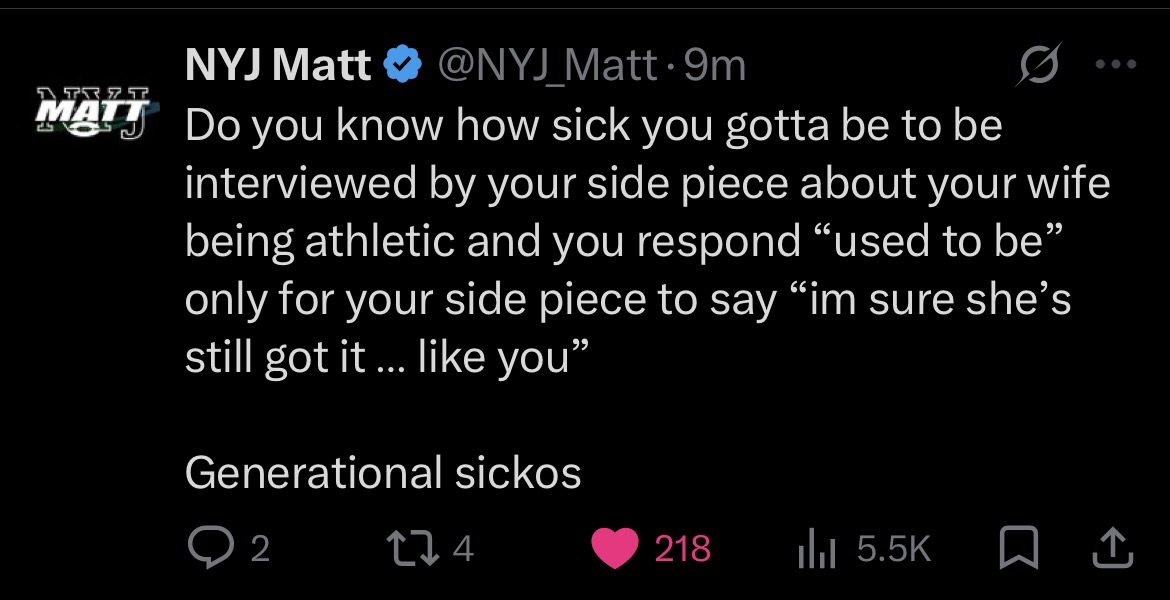Screen dimensions: 1170x600
Task: Click the 218 likes count
Action: pos(682,549)
